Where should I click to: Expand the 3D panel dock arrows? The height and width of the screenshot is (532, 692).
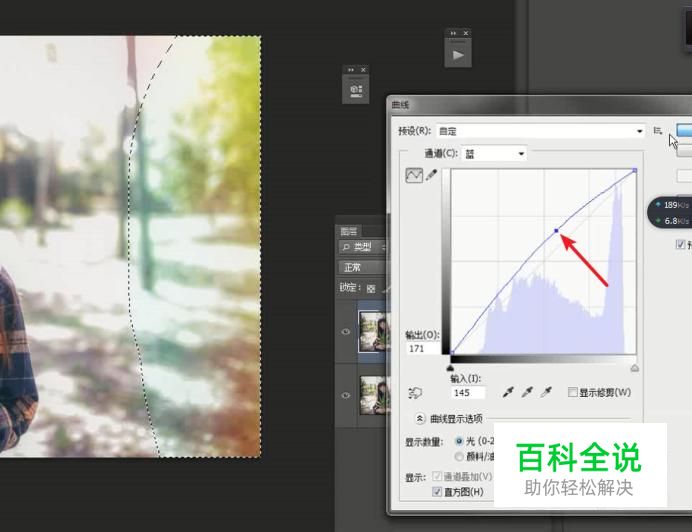click(351, 70)
